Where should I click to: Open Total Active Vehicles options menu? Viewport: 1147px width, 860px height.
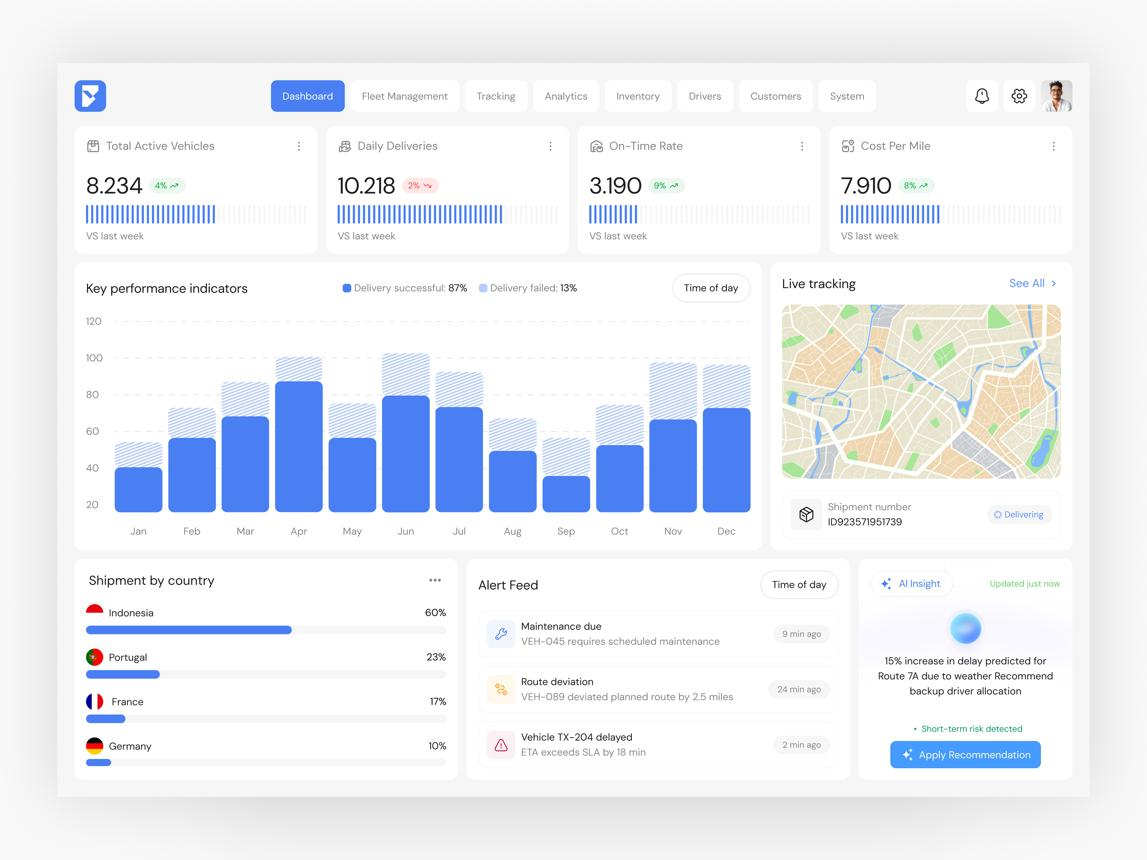coord(298,146)
